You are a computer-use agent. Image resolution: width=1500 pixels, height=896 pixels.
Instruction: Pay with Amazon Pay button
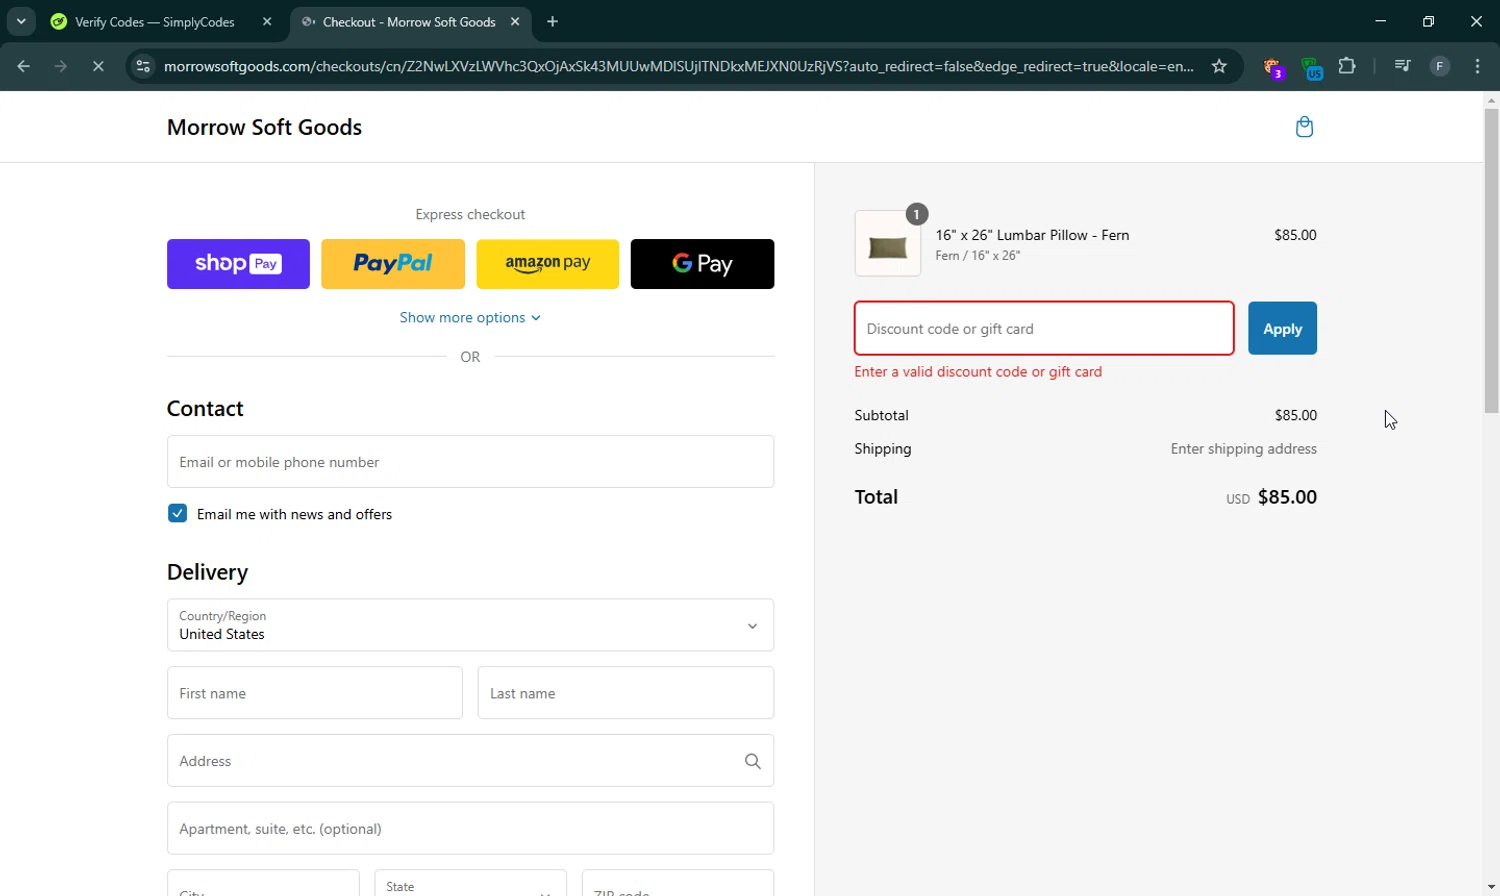click(x=548, y=264)
